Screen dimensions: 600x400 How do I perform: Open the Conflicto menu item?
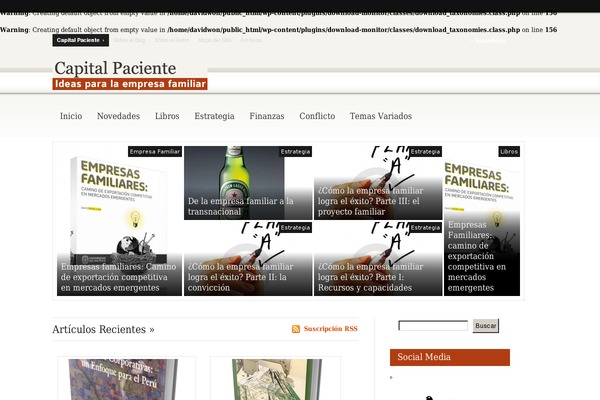tap(317, 116)
